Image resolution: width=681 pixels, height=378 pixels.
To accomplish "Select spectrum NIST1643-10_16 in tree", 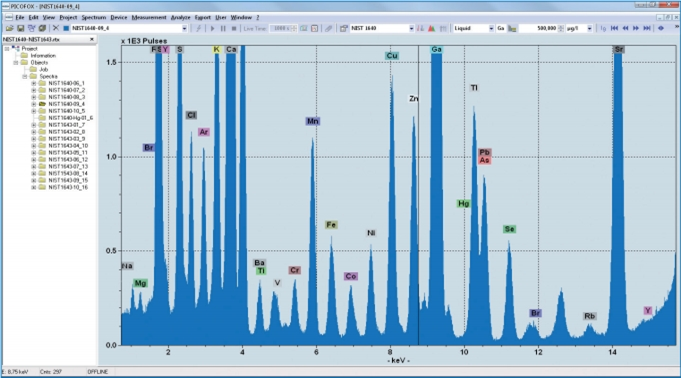I will pyautogui.click(x=68, y=188).
